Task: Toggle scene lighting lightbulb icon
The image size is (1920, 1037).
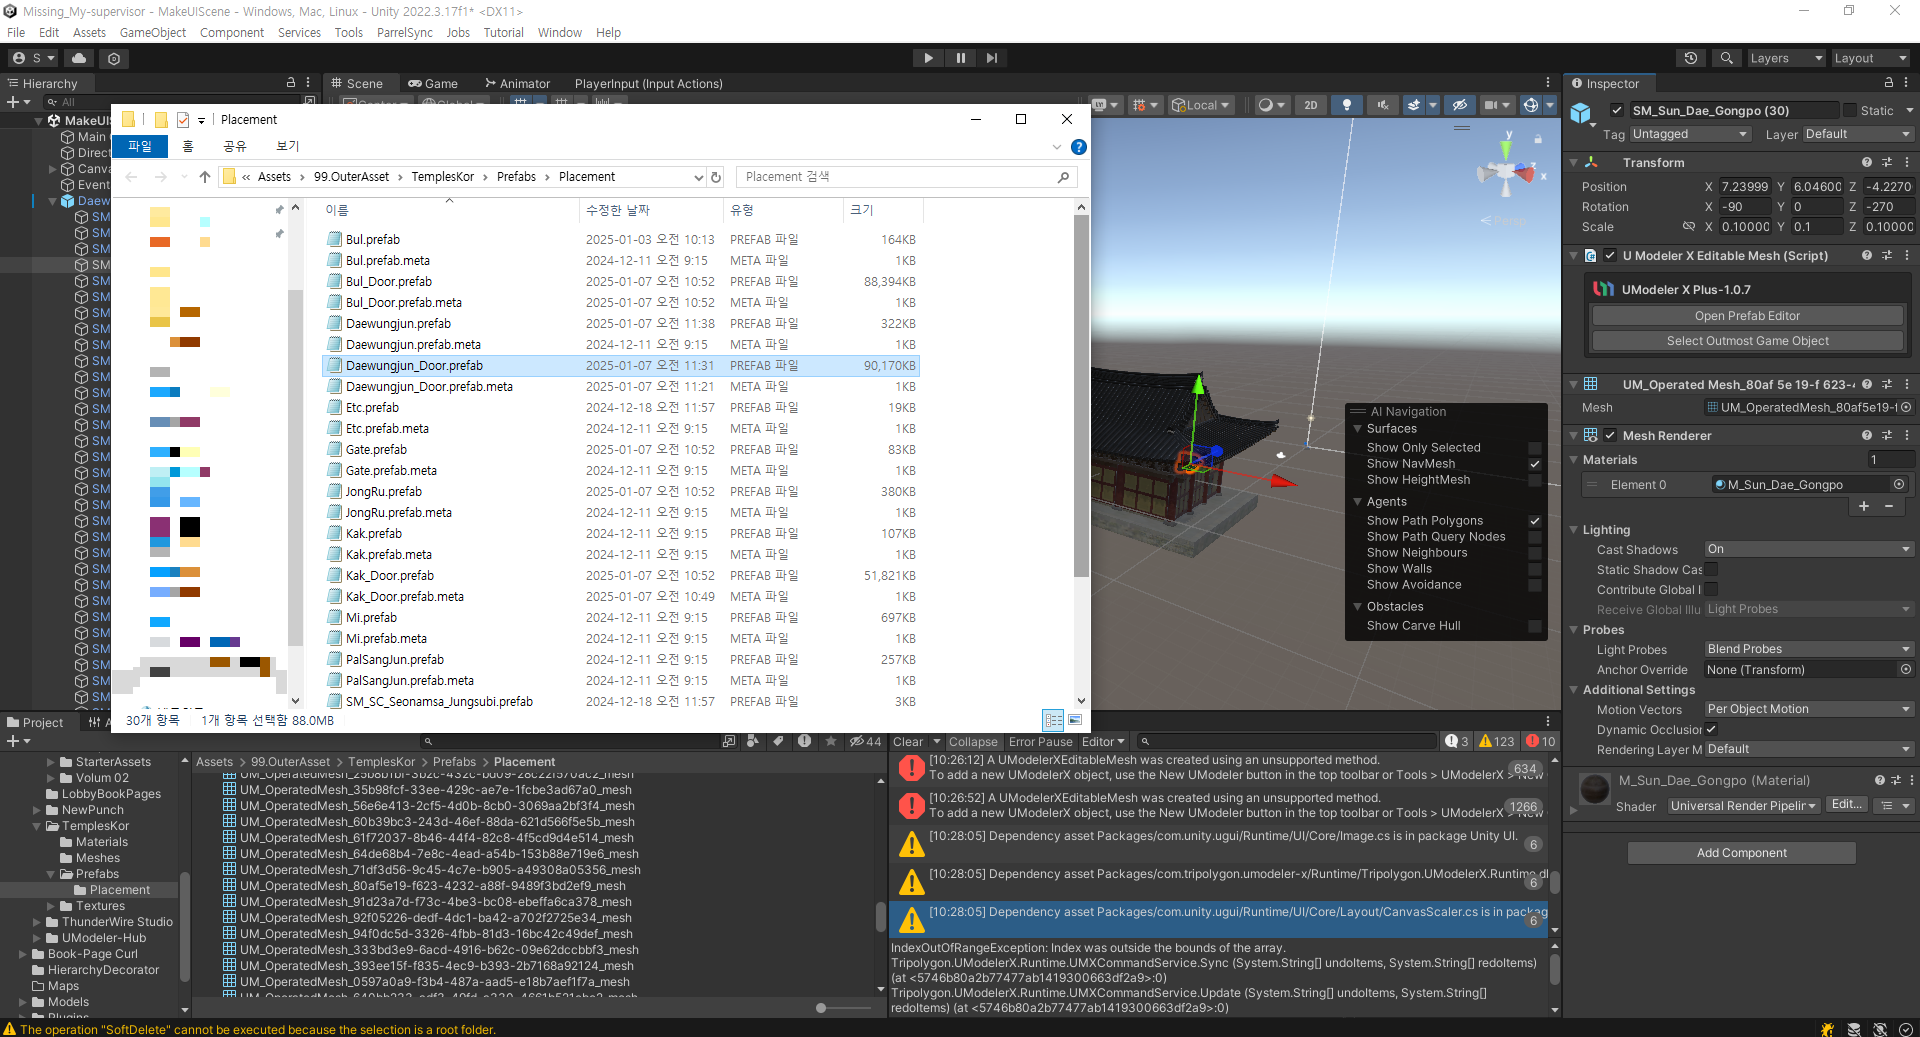Action: click(1347, 104)
